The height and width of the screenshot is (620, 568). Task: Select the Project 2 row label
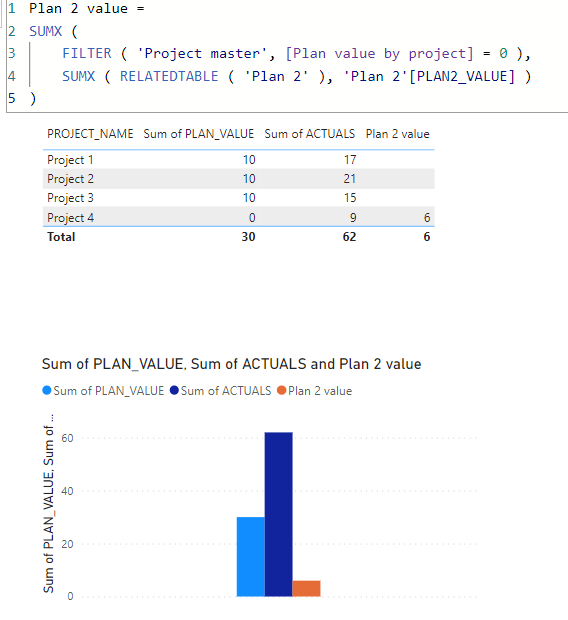(x=70, y=179)
